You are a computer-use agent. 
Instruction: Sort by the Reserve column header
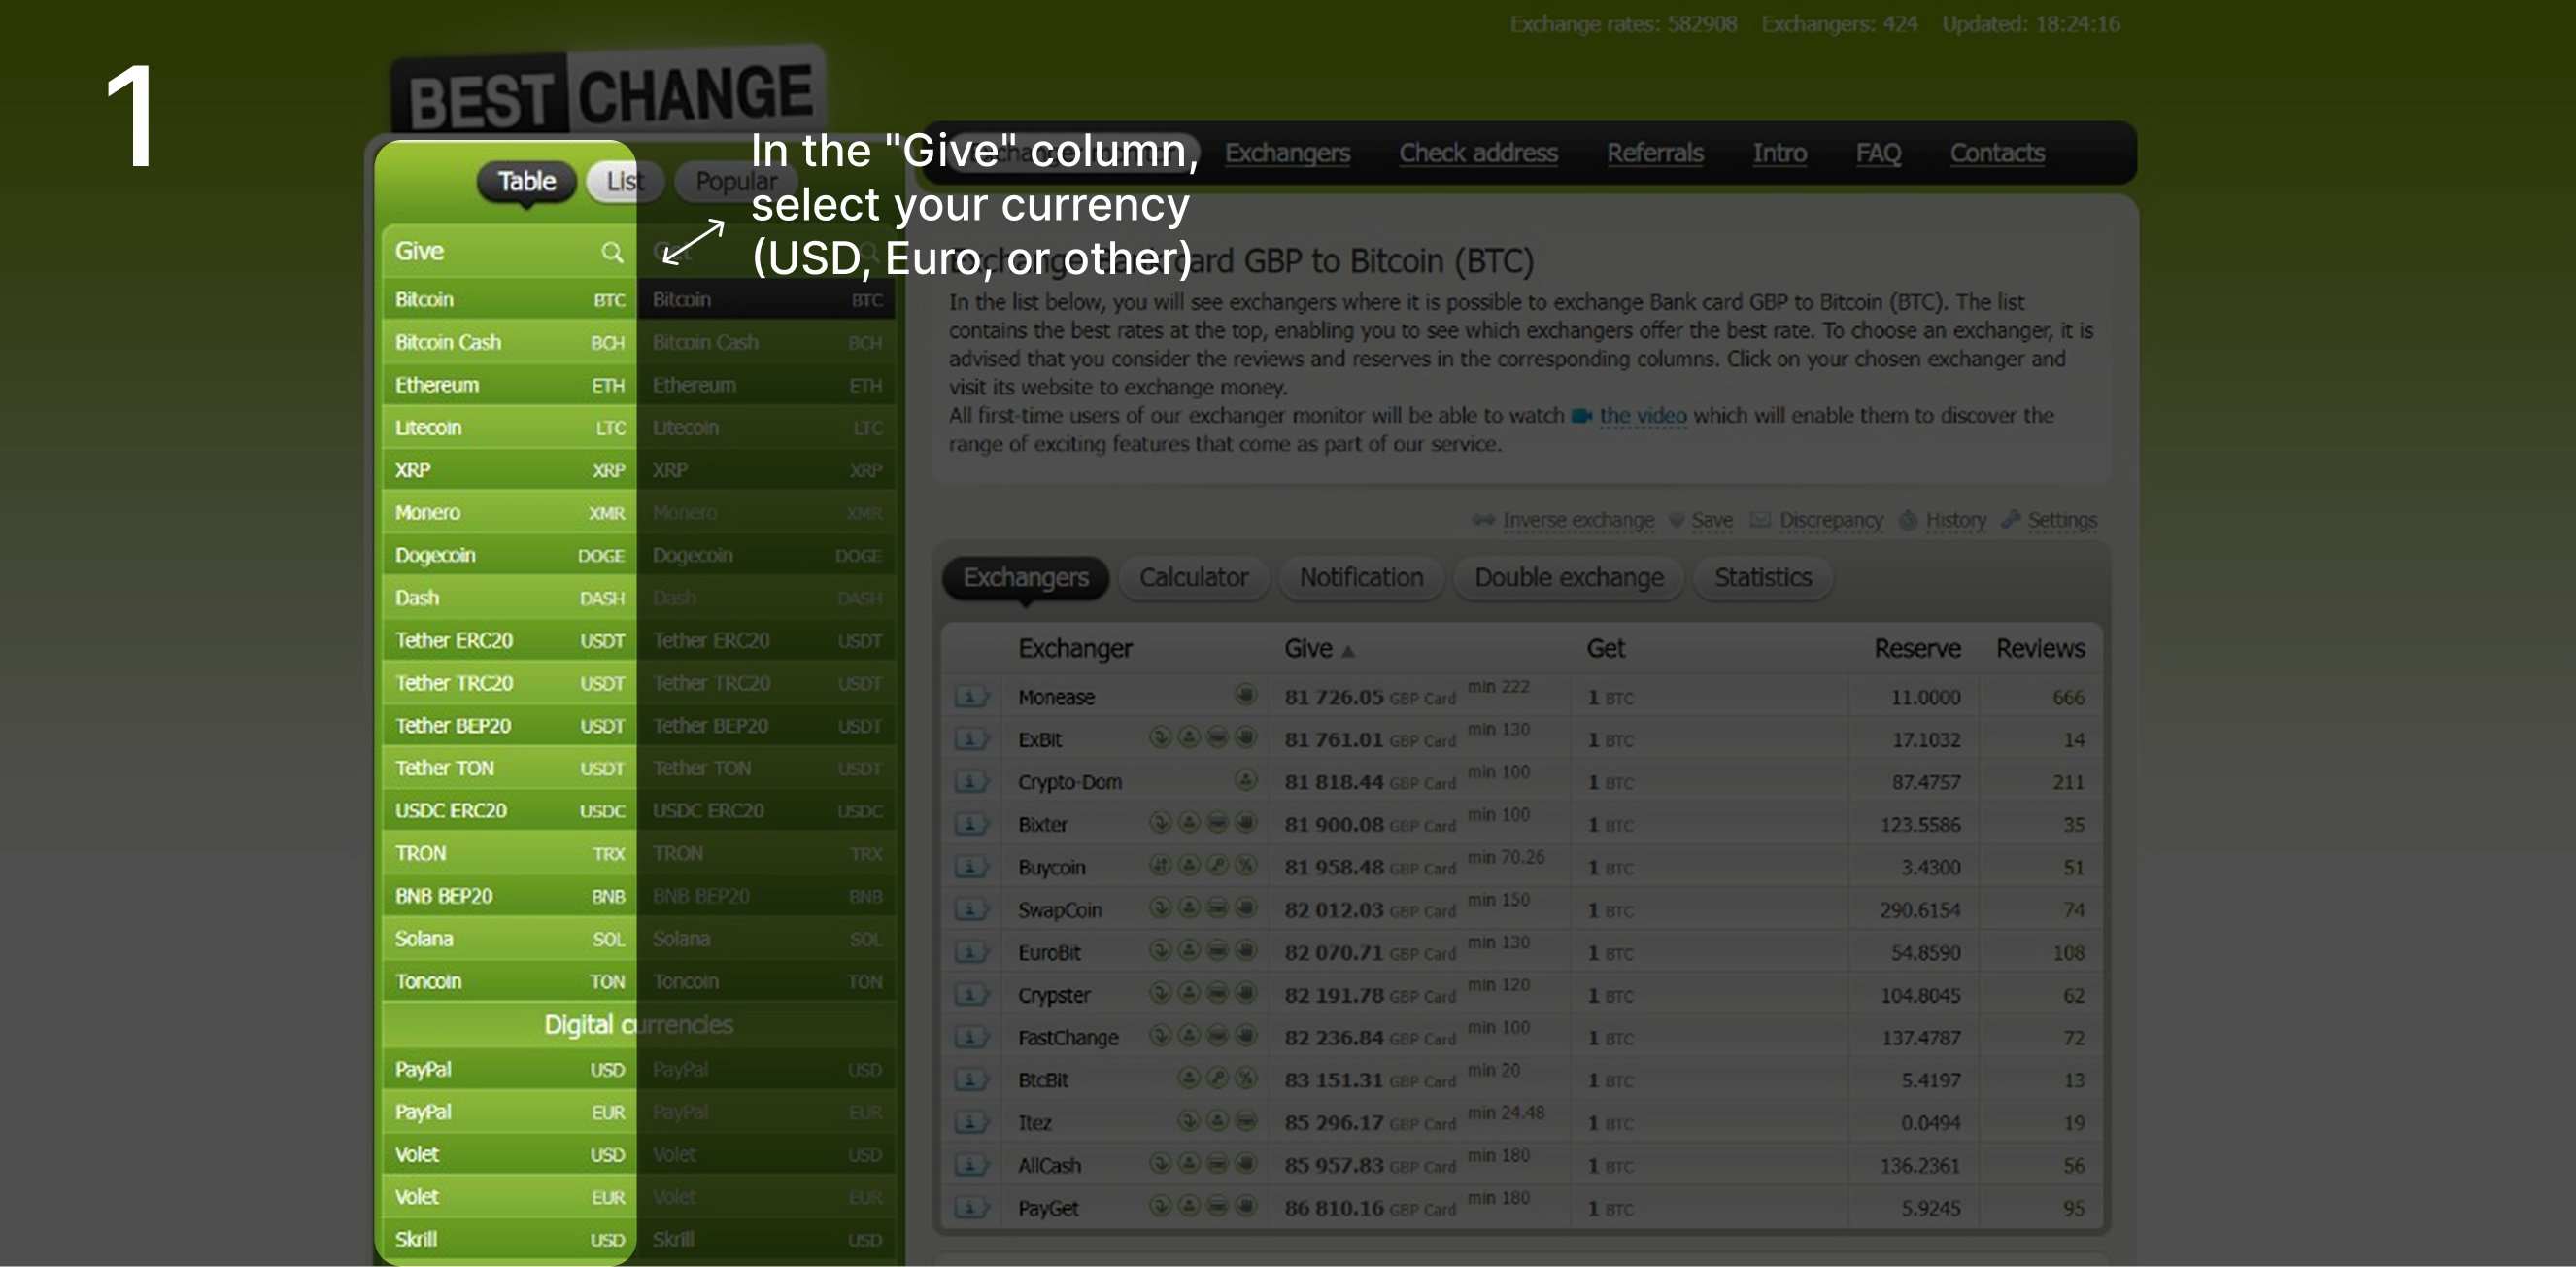(x=1916, y=649)
